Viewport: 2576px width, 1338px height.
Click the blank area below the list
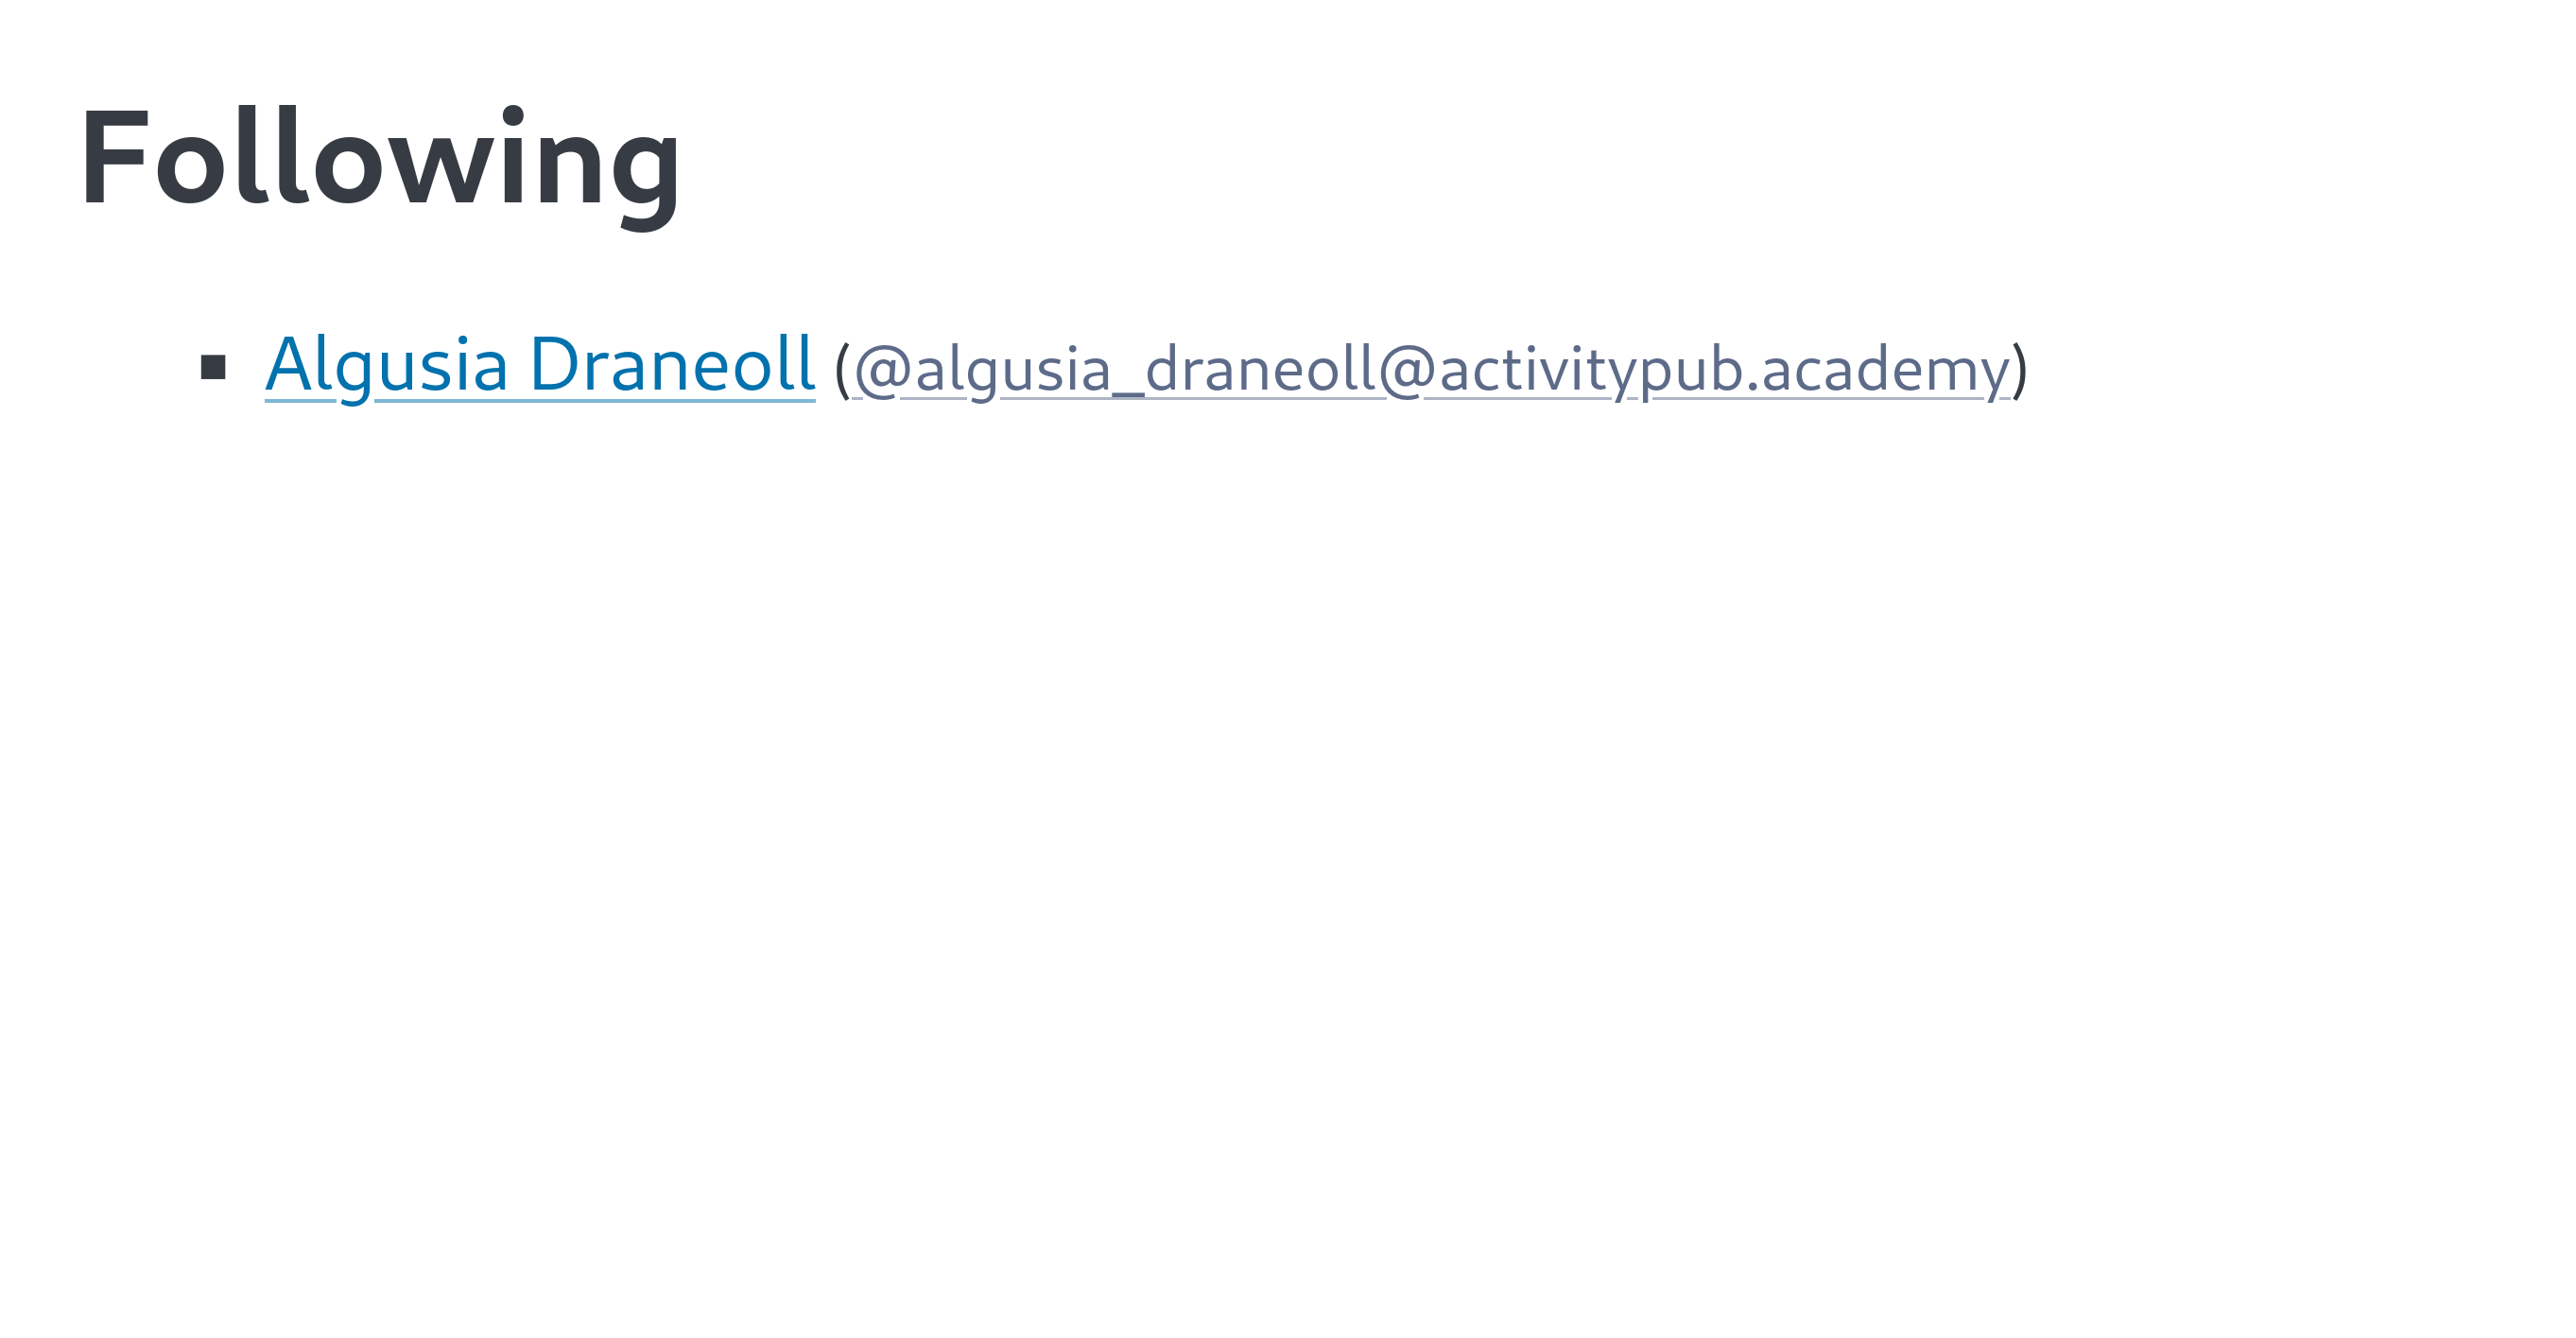click(1280, 800)
